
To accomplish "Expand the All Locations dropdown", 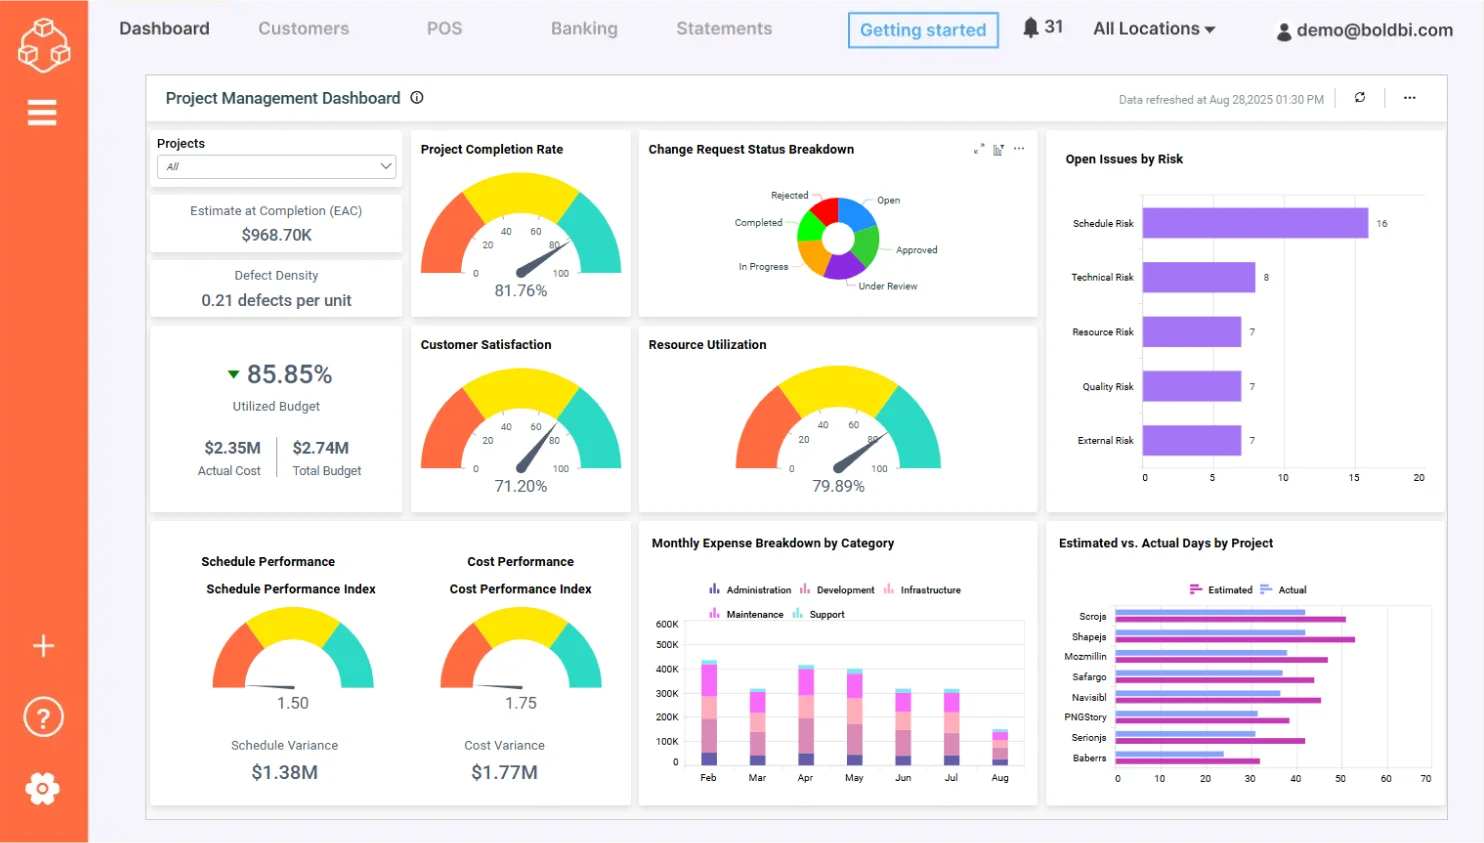I will pos(1153,28).
